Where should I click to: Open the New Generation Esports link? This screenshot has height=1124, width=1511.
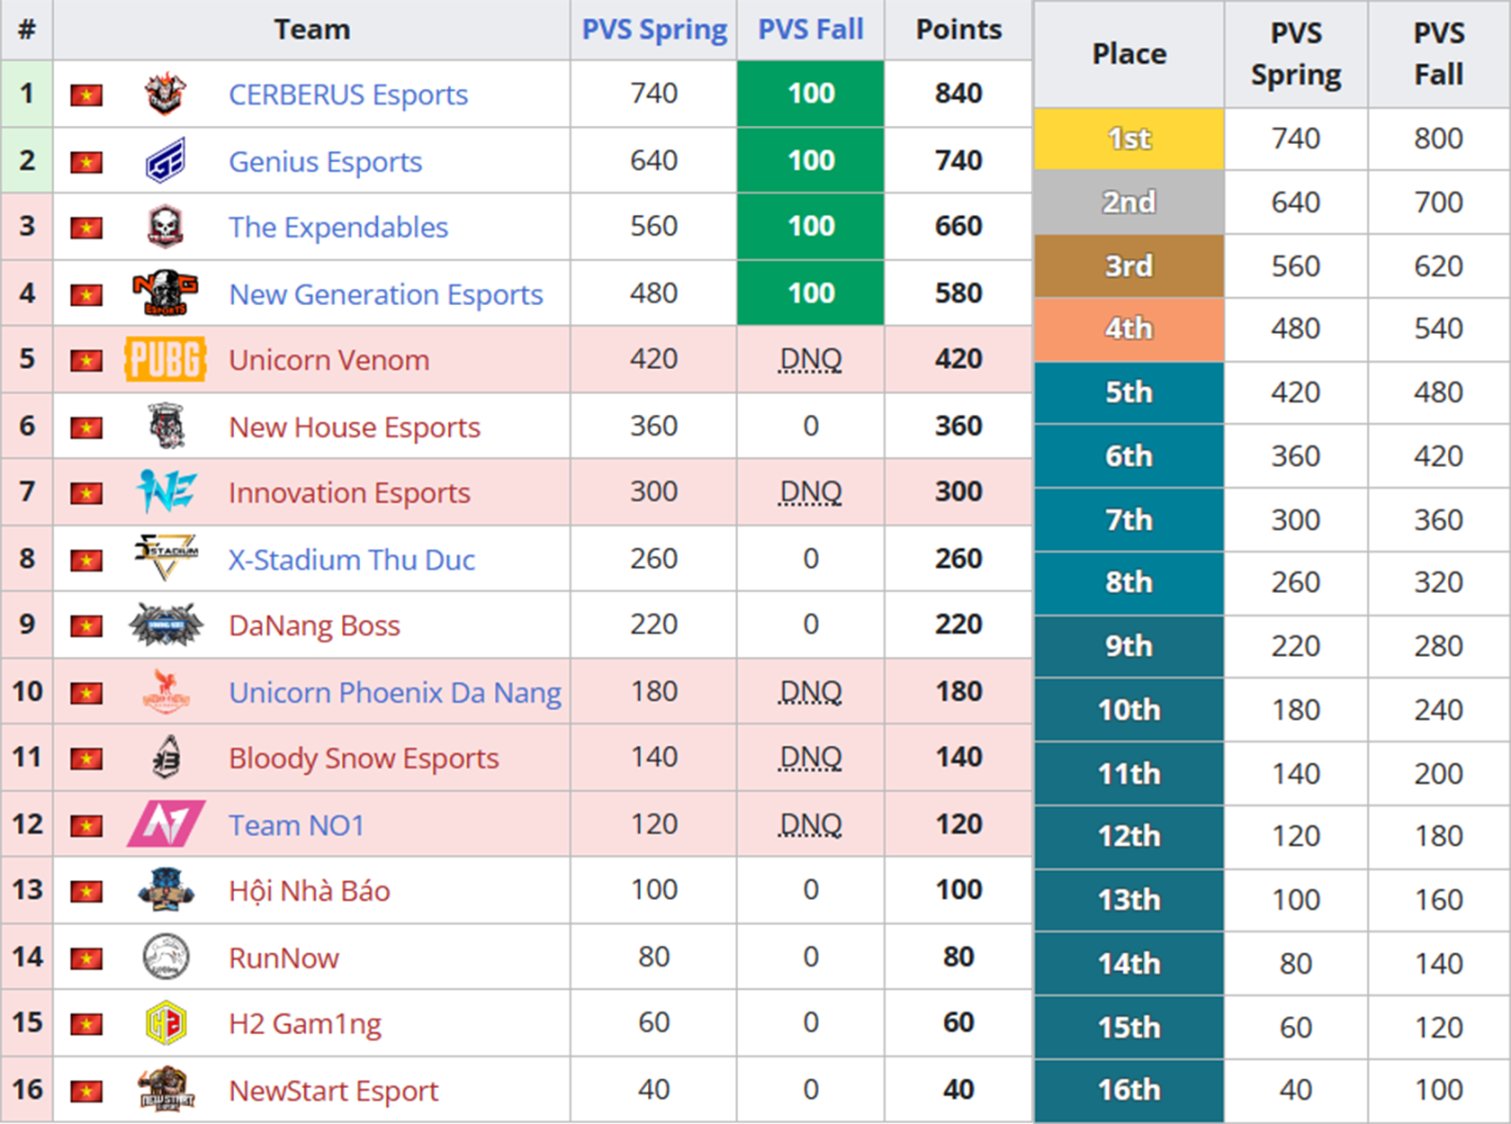click(386, 294)
